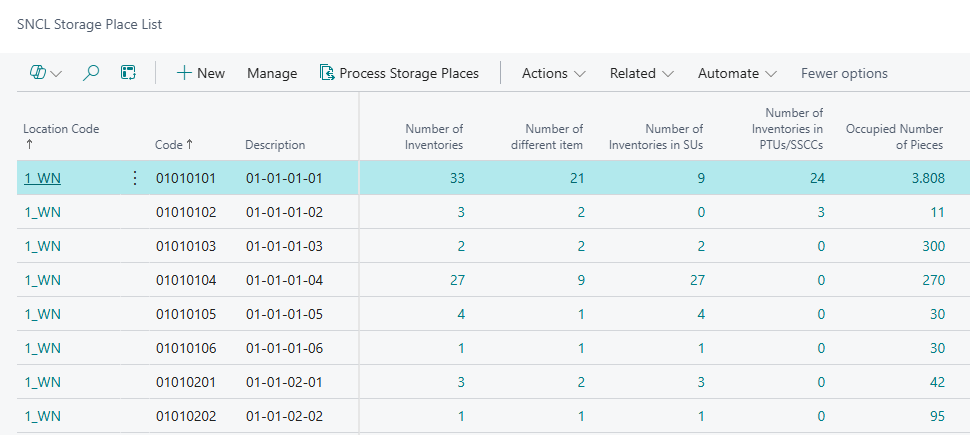970x435 pixels.
Task: Expand the Copilot dropdown chevron
Action: (x=56, y=74)
